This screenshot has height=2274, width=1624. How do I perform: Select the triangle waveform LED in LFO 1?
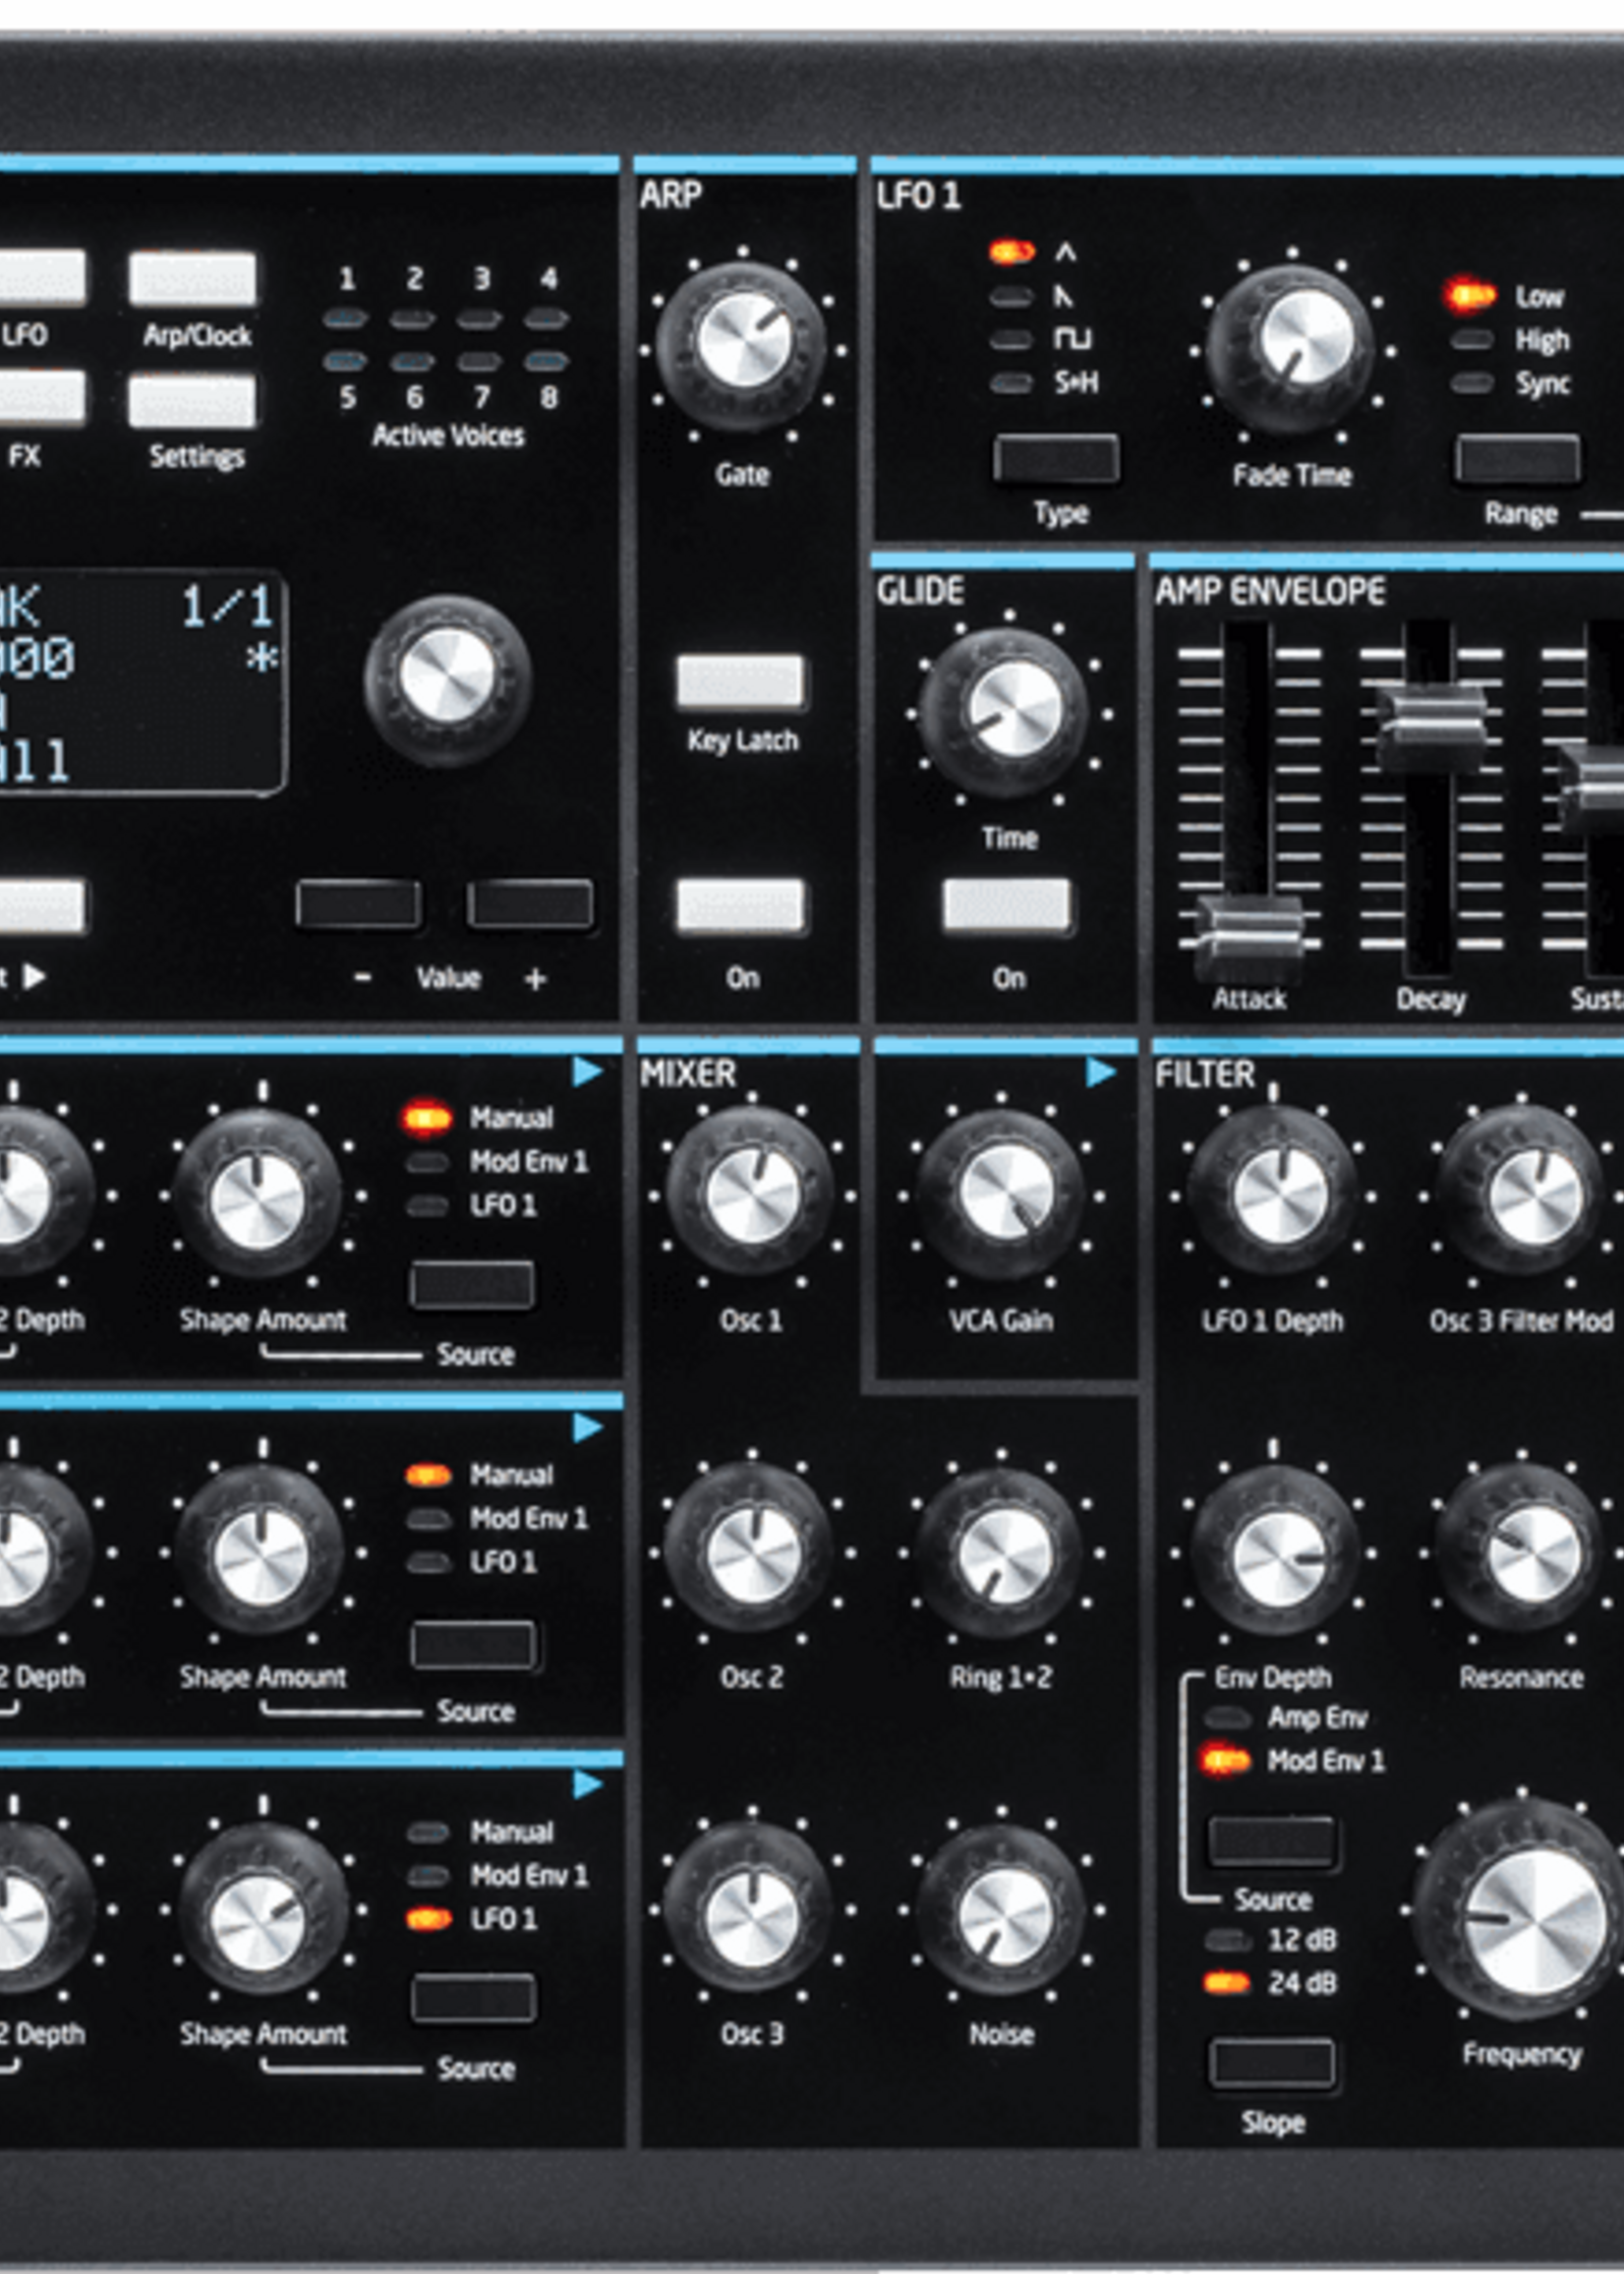(x=1011, y=252)
